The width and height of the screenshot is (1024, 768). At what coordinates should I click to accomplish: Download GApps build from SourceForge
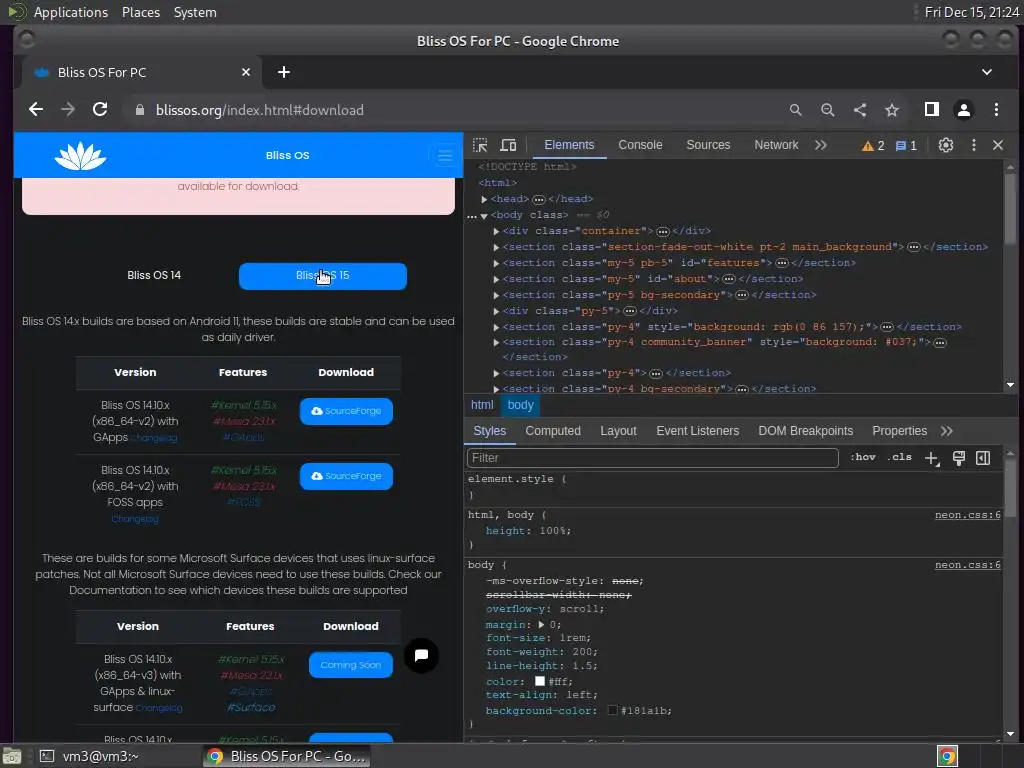tap(346, 411)
